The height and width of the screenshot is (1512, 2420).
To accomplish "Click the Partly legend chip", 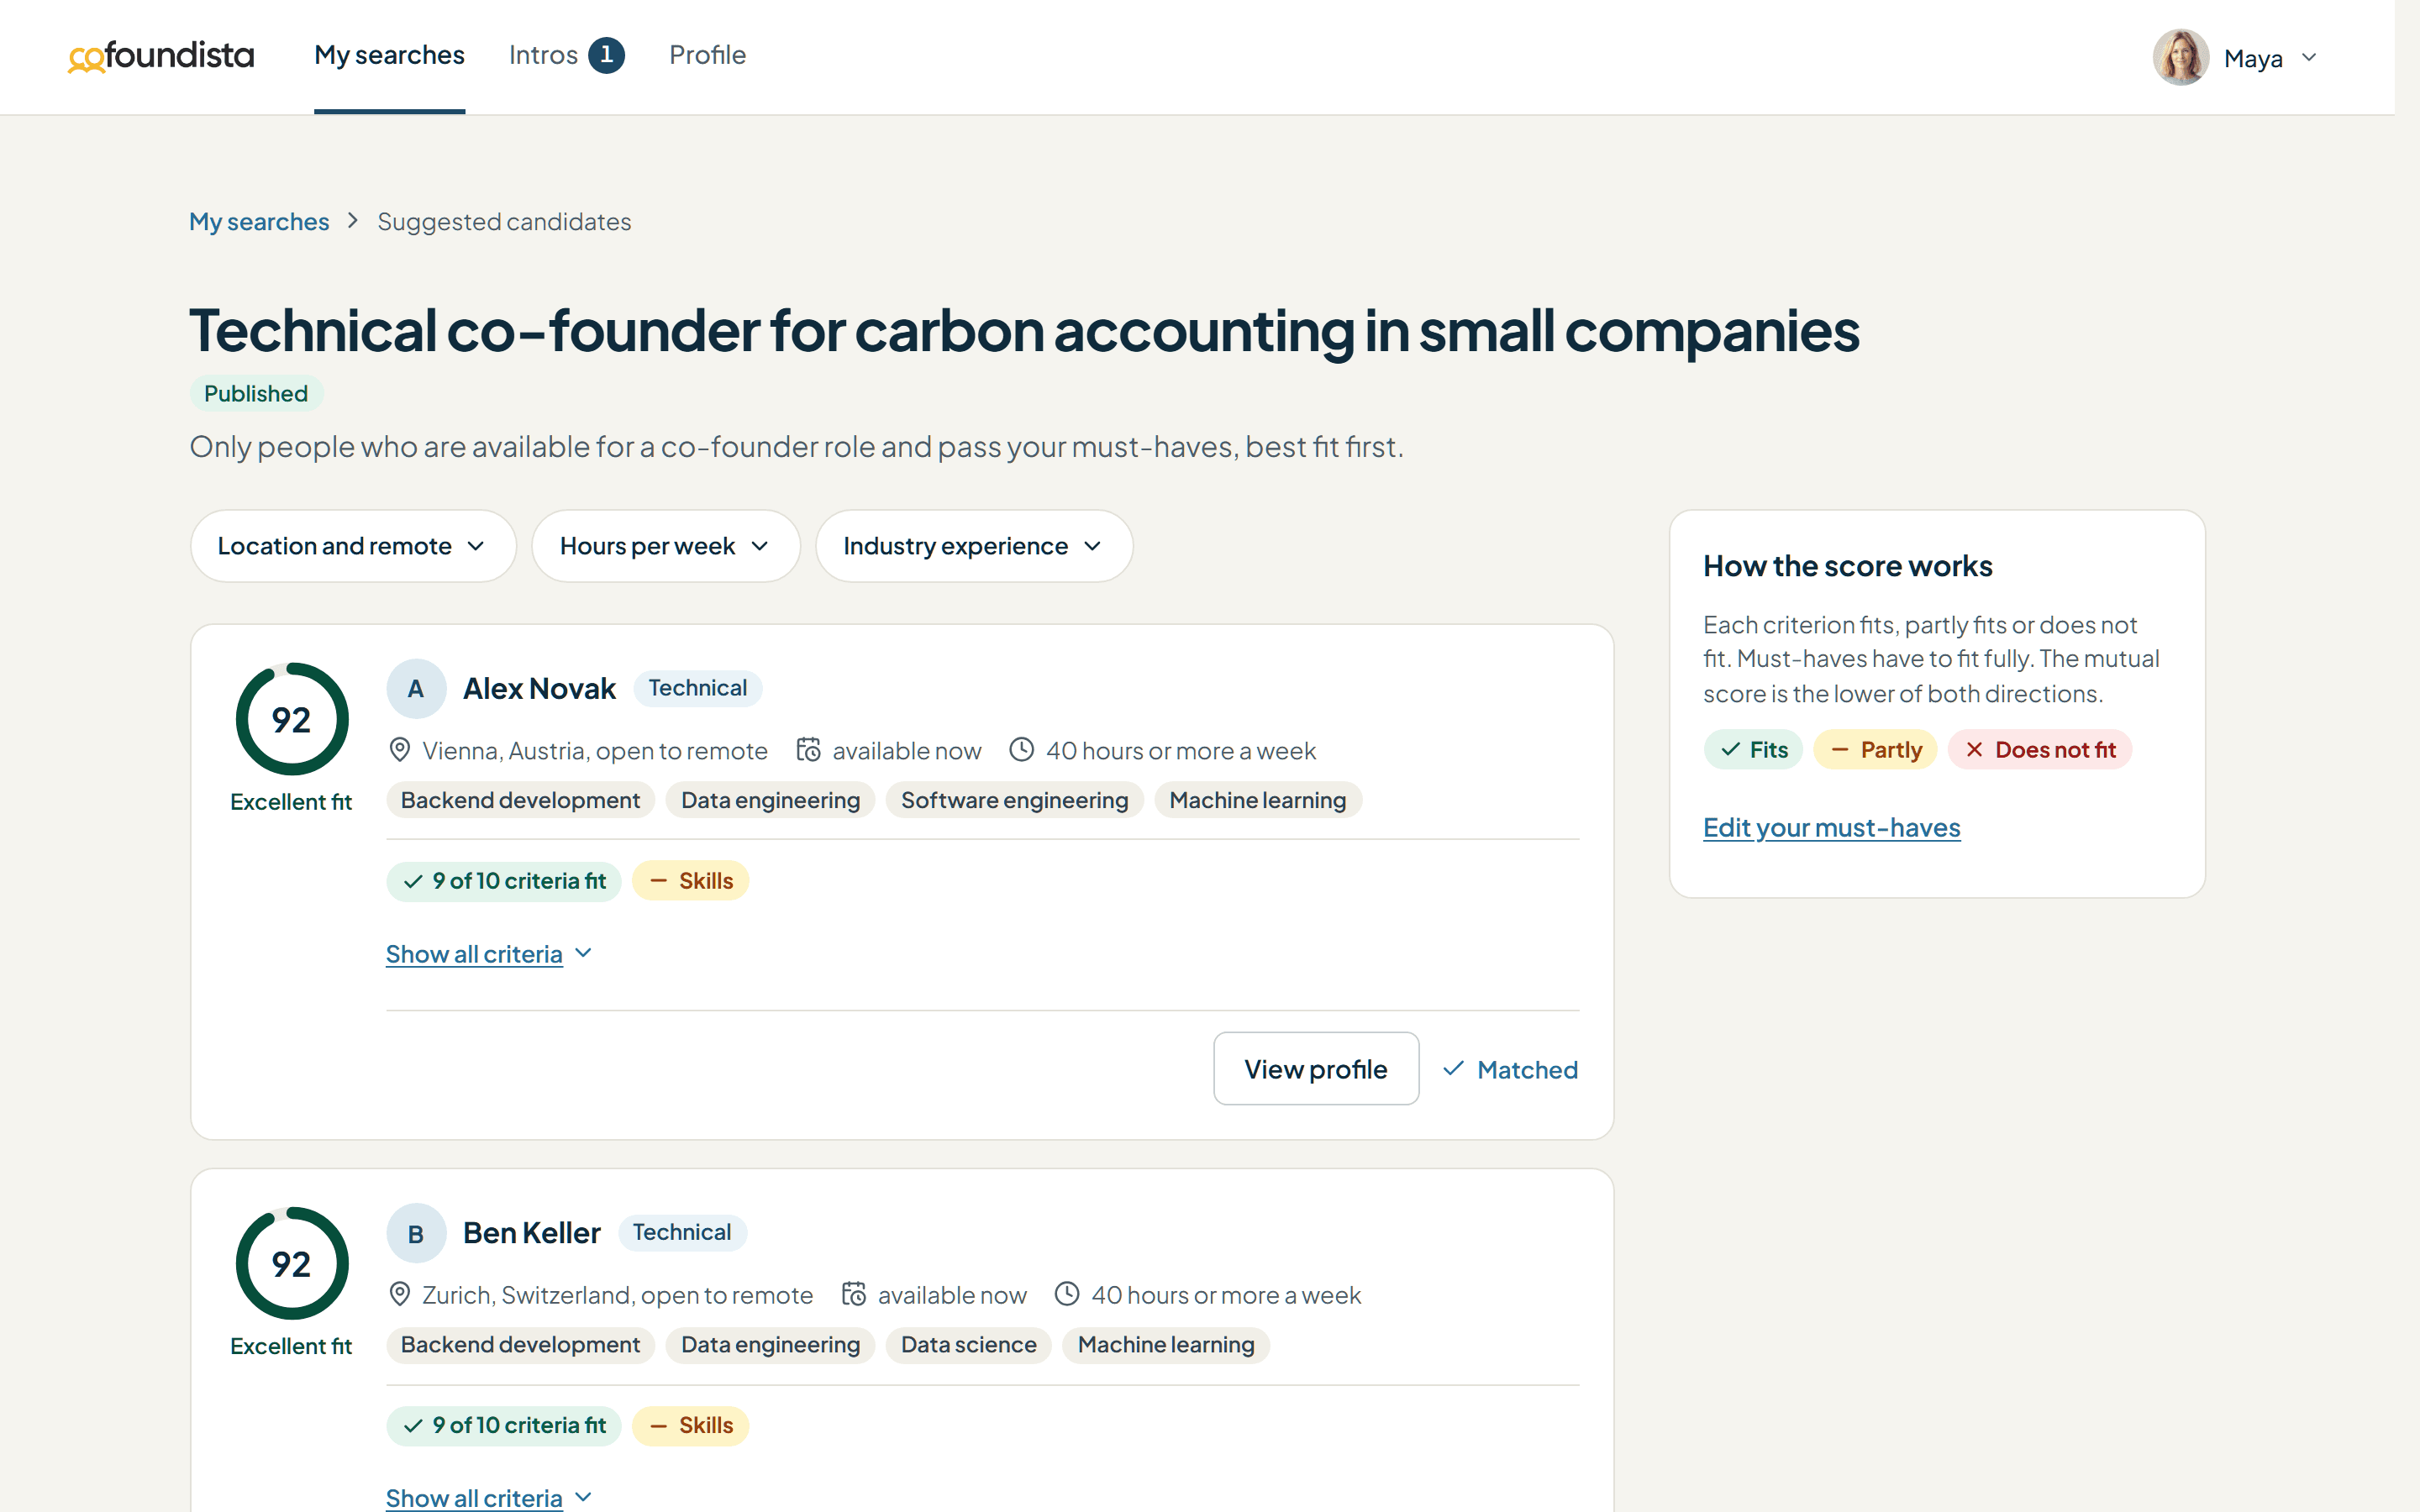I will point(1875,749).
